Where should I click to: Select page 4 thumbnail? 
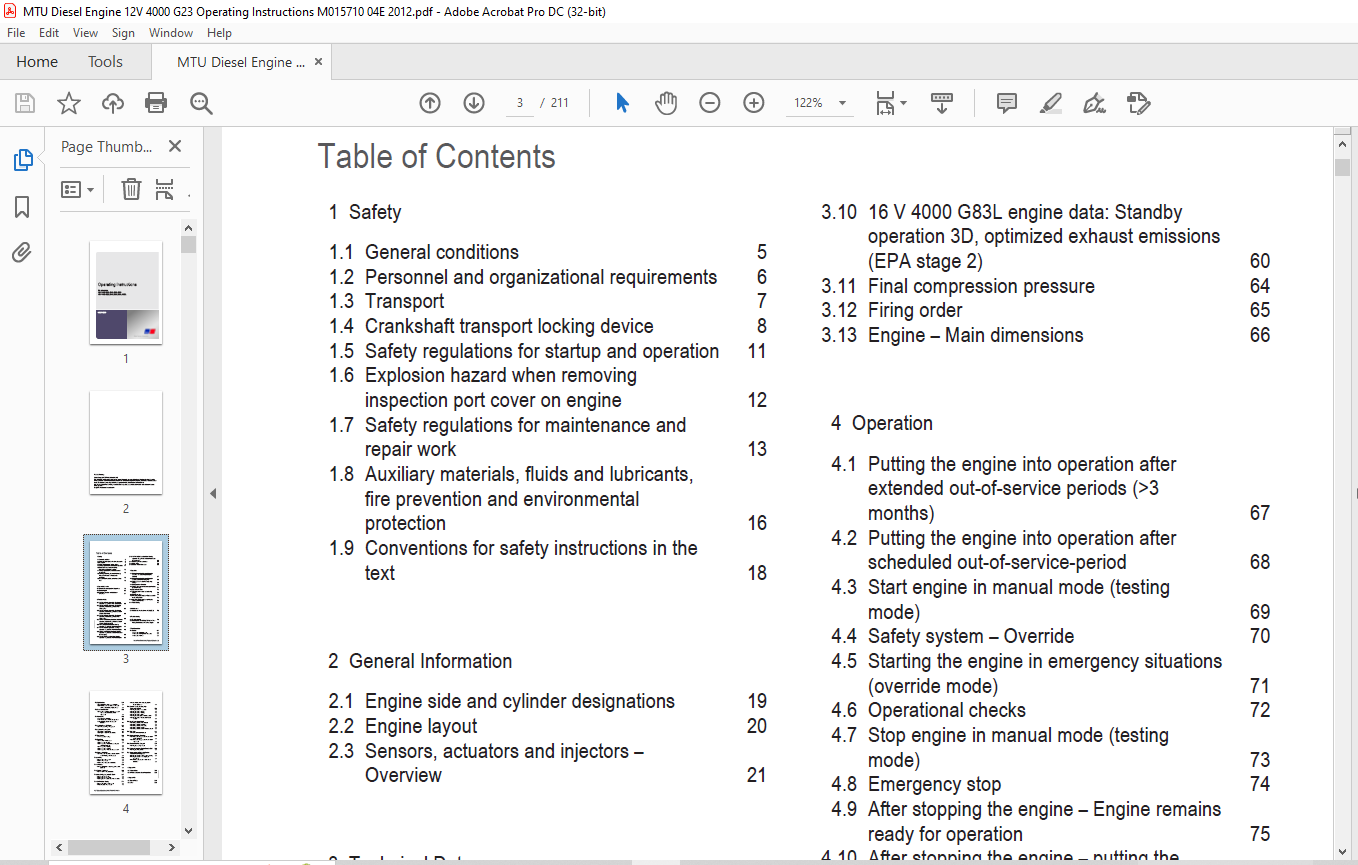(x=126, y=742)
